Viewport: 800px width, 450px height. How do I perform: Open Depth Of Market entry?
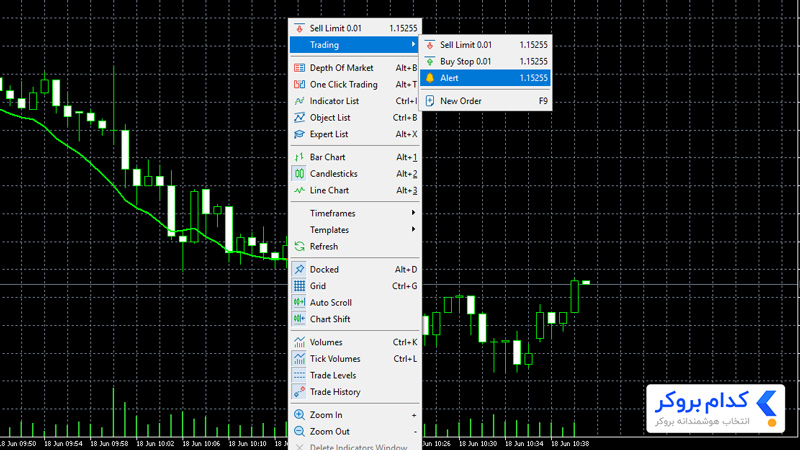click(355, 68)
